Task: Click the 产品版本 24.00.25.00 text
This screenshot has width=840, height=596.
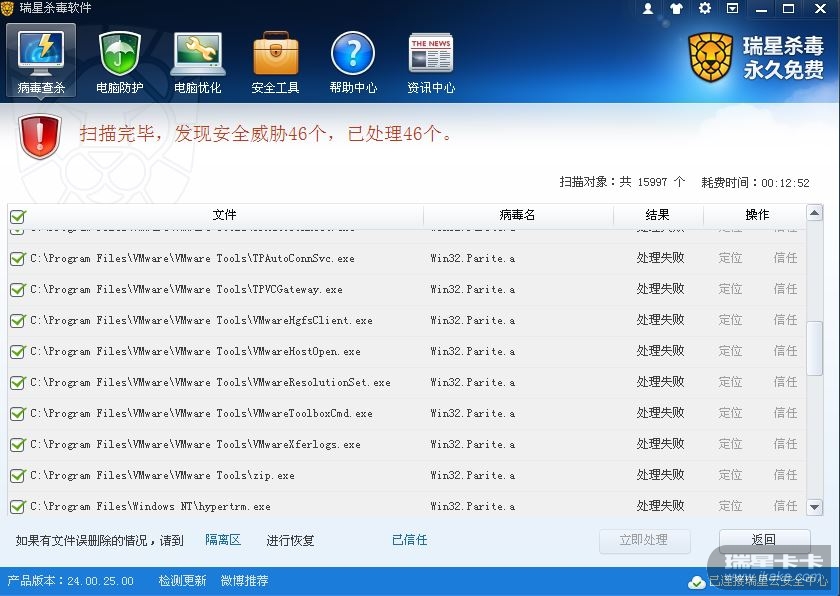Action: click(x=70, y=581)
